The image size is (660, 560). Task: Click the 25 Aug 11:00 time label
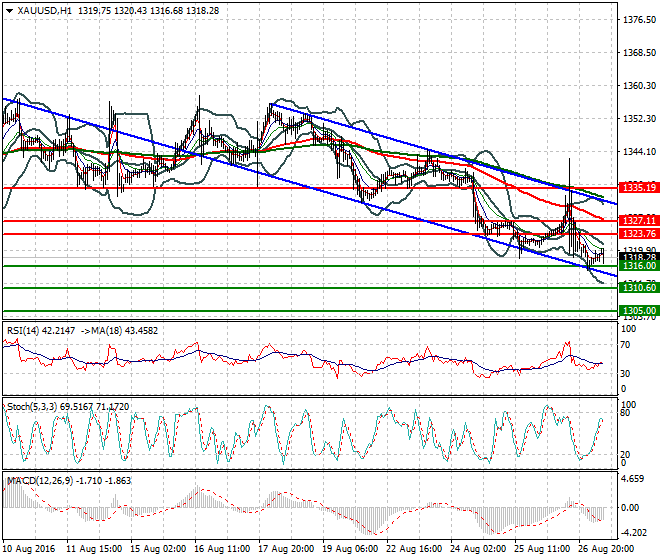pyautogui.click(x=542, y=549)
